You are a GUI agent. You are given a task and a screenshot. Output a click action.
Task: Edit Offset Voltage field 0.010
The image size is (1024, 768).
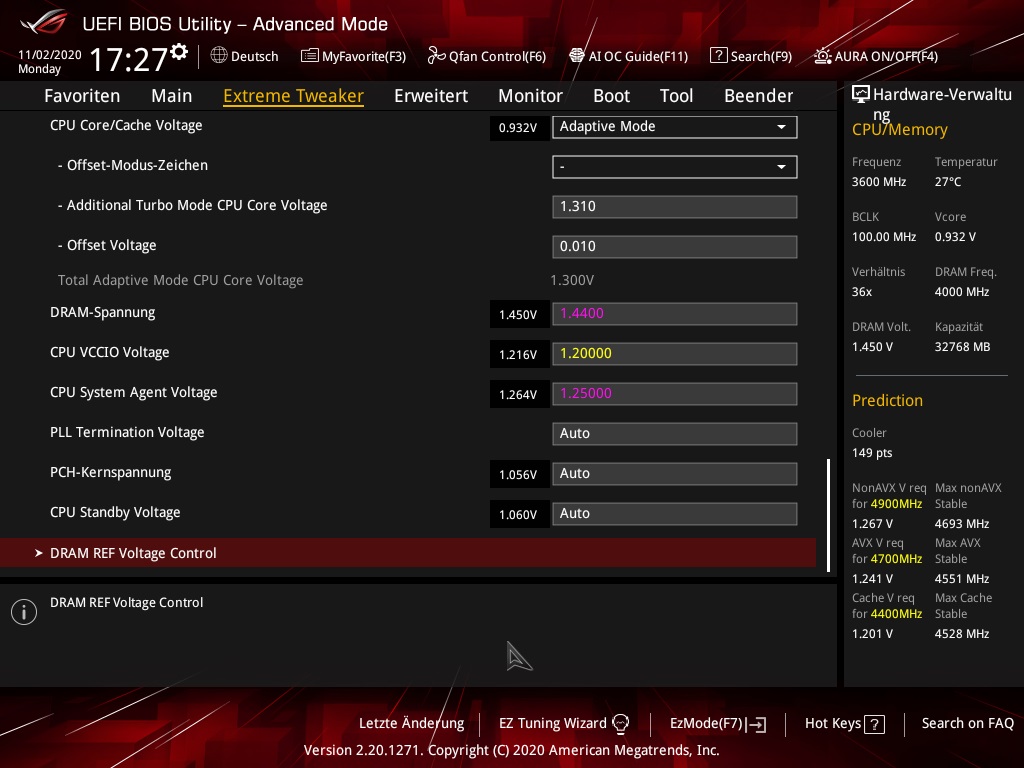click(675, 247)
